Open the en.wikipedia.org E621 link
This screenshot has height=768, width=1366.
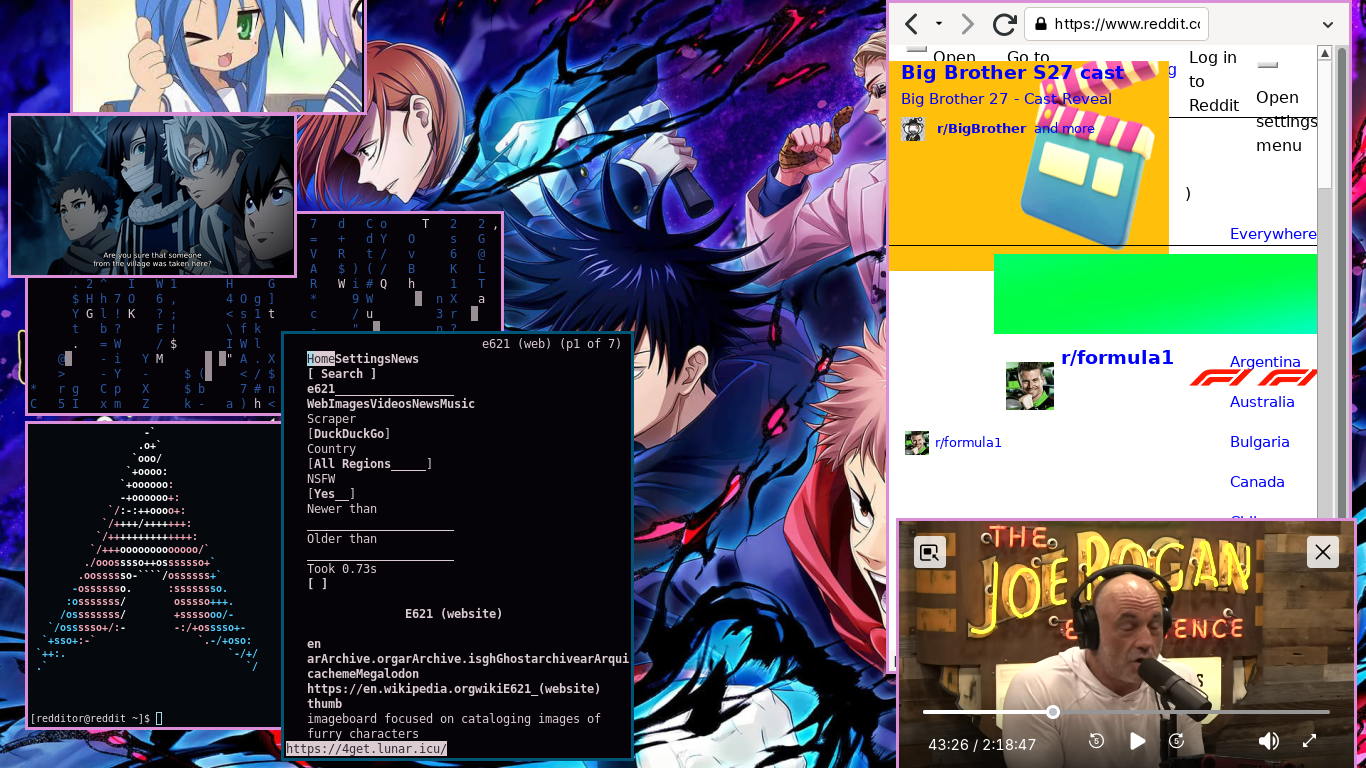(454, 689)
